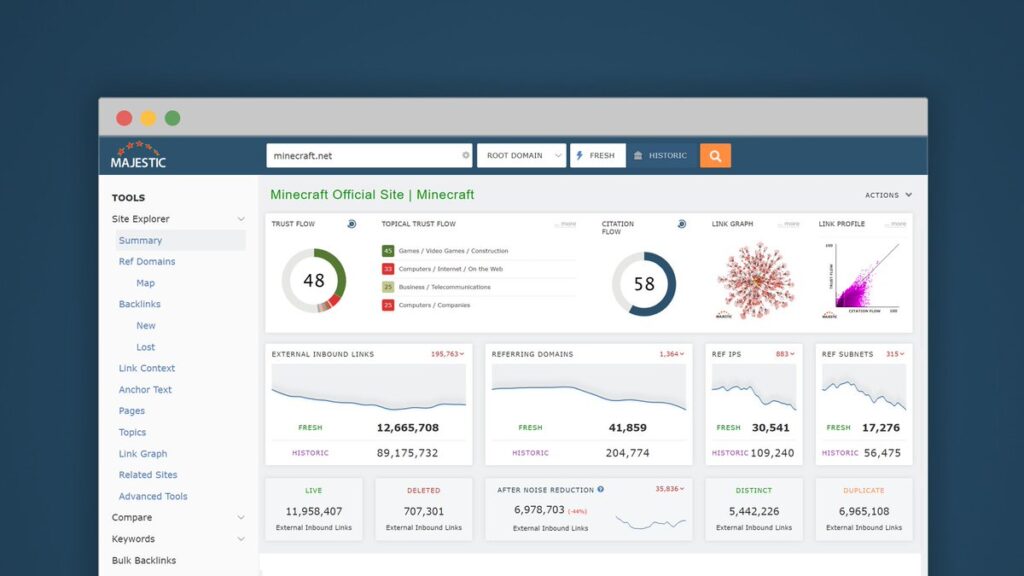Viewport: 1024px width, 576px height.
Task: Open the Link Profile scatter chart
Action: (863, 280)
